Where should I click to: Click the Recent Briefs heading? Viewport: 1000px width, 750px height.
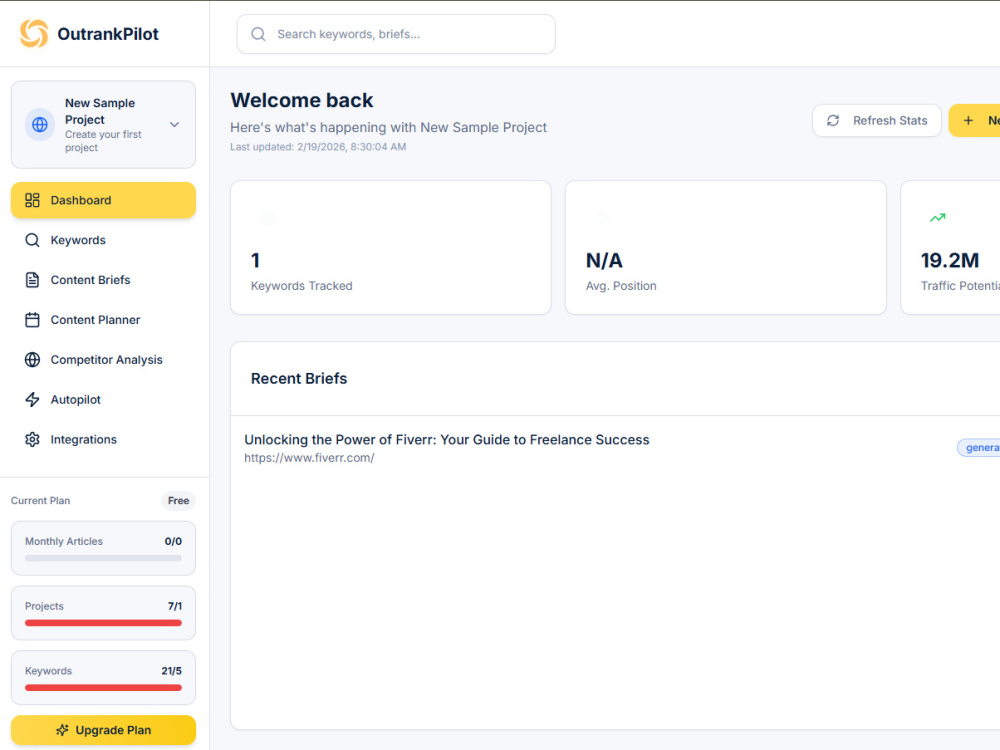pos(299,379)
